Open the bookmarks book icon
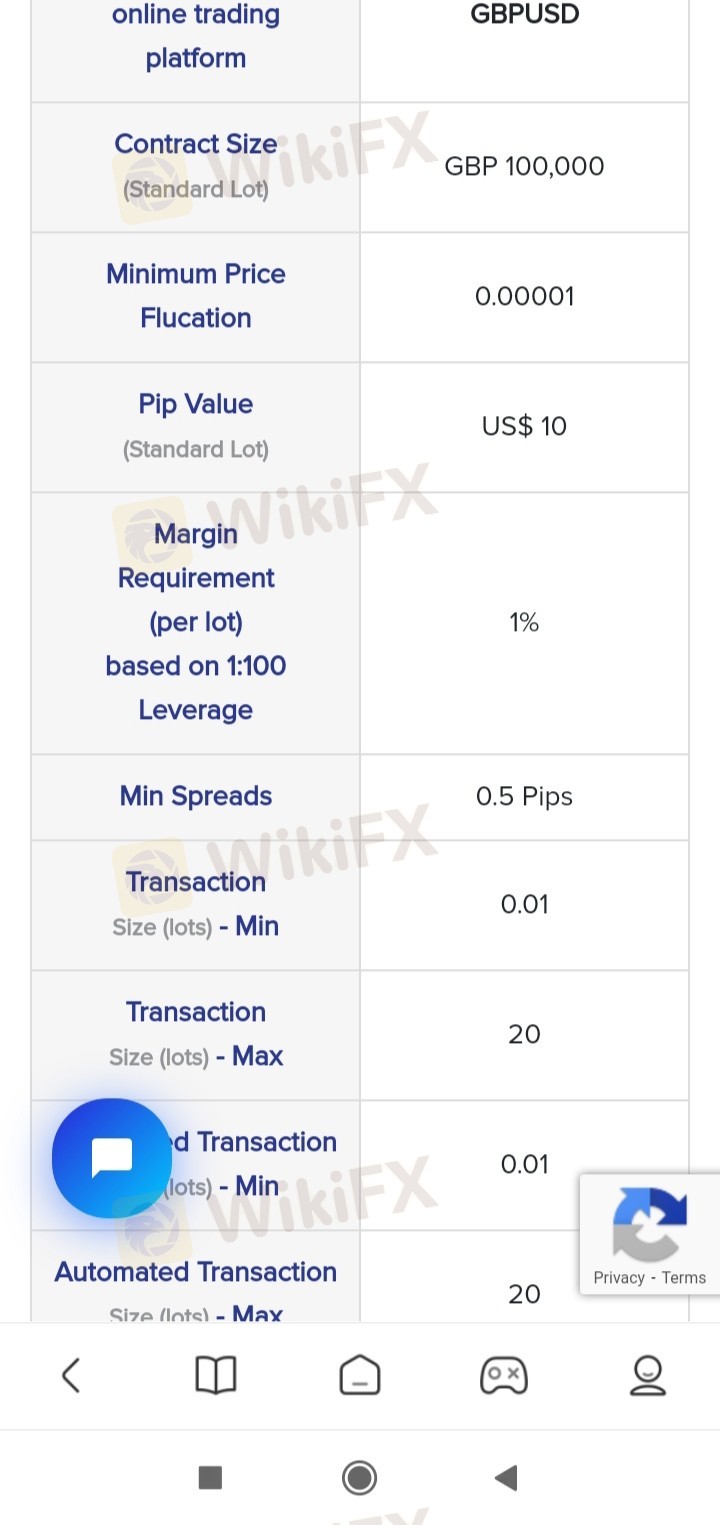 point(215,1376)
